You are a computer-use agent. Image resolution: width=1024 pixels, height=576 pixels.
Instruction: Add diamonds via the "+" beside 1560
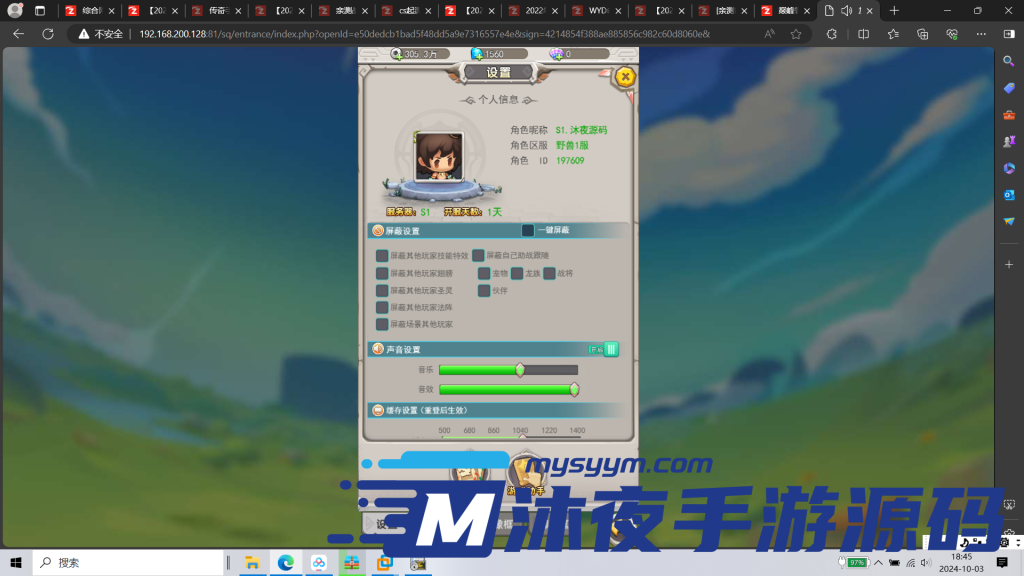pos(479,57)
